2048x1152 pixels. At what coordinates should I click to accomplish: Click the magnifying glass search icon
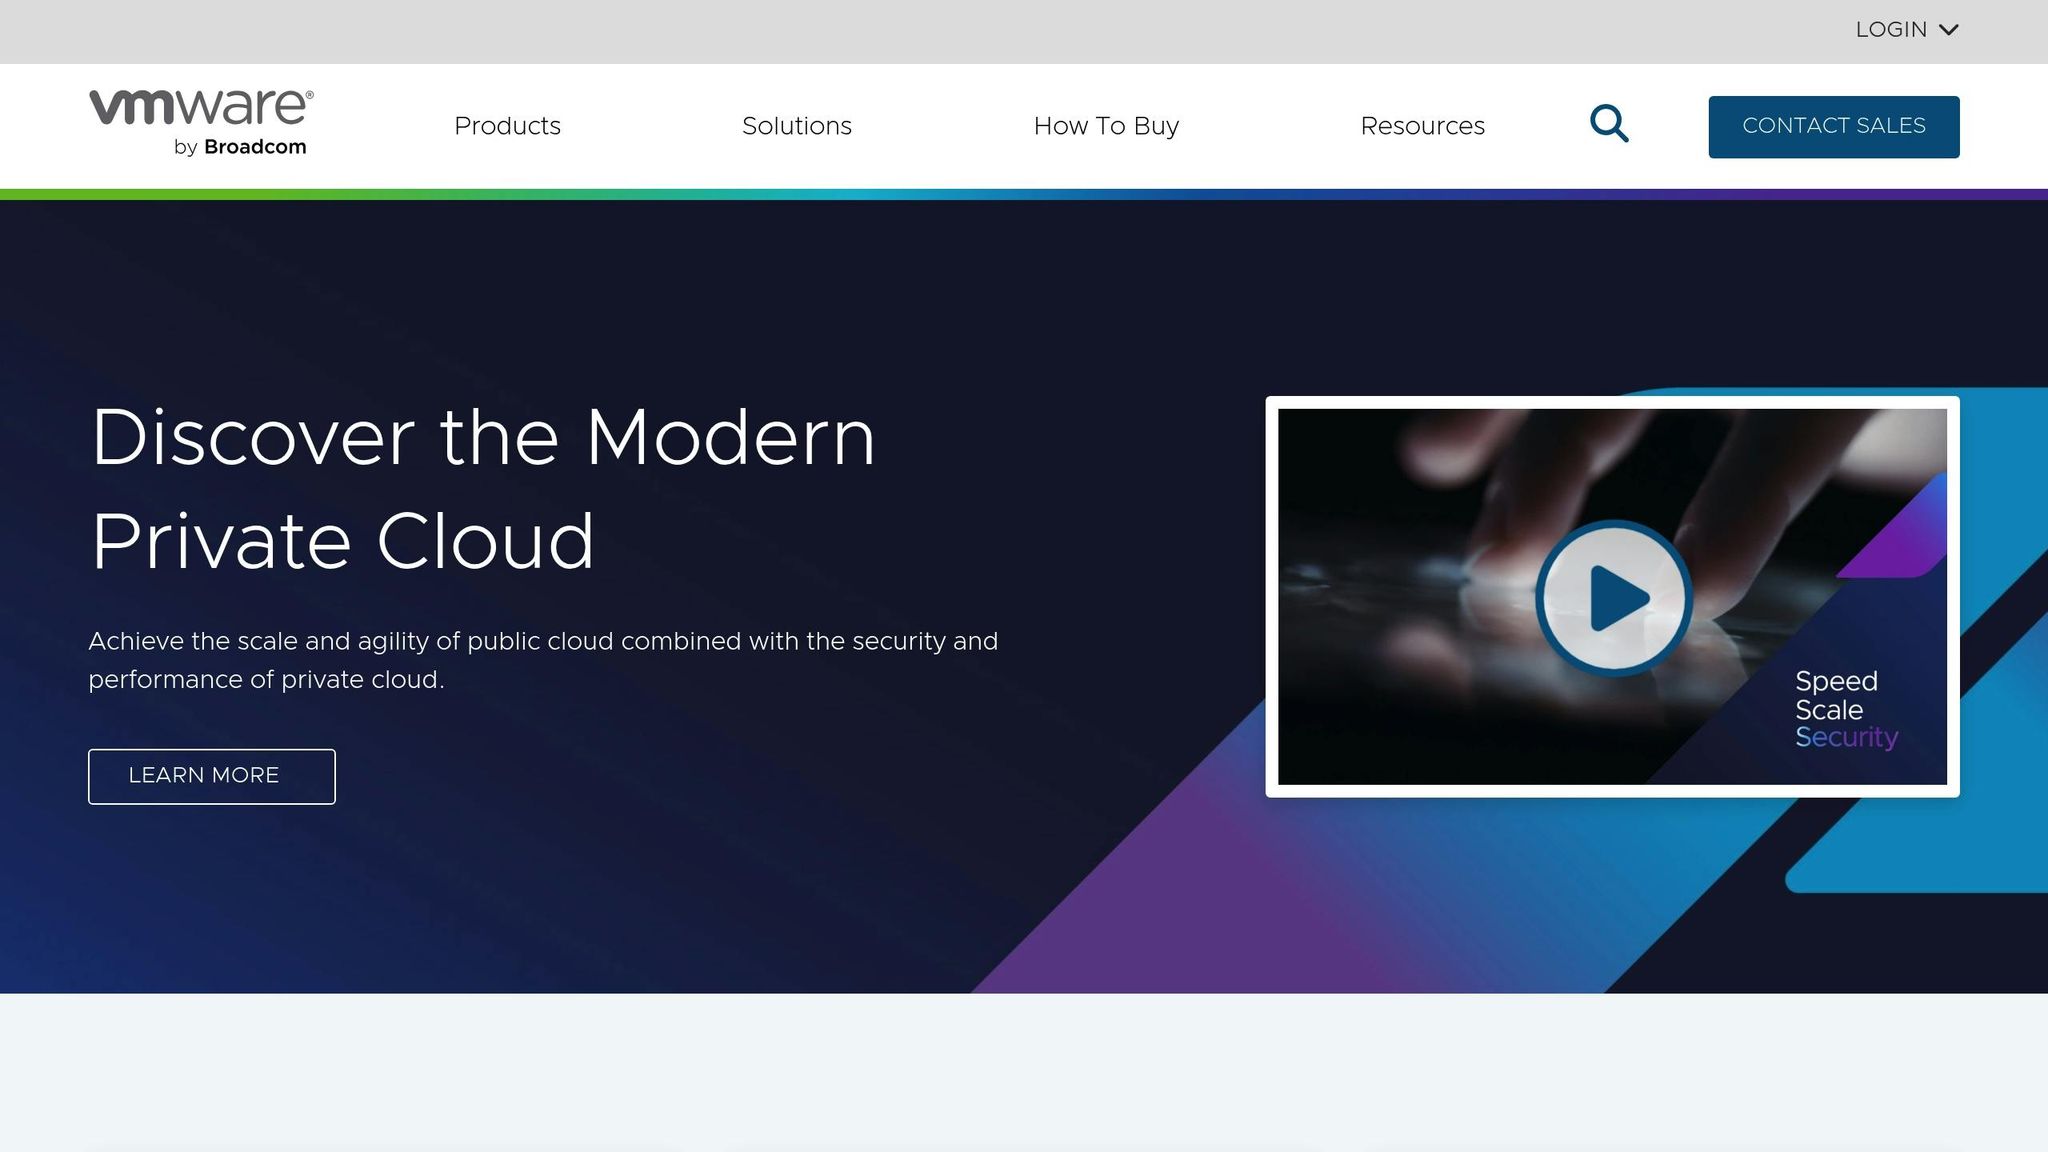1609,124
